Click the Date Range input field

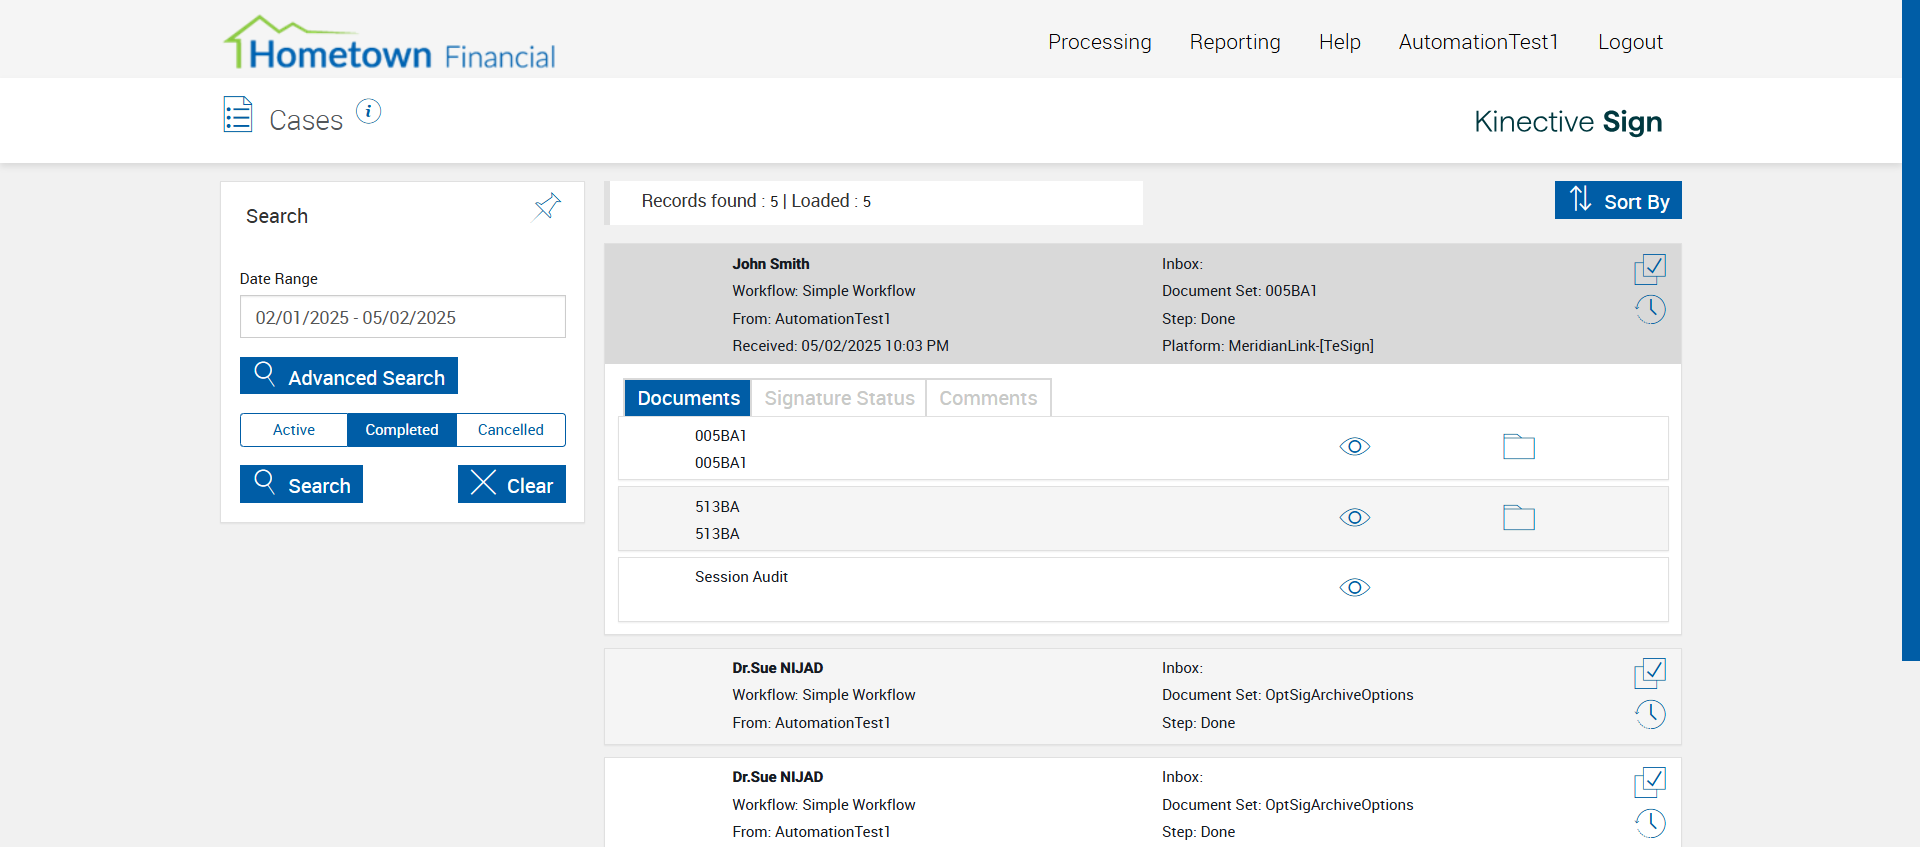click(402, 317)
